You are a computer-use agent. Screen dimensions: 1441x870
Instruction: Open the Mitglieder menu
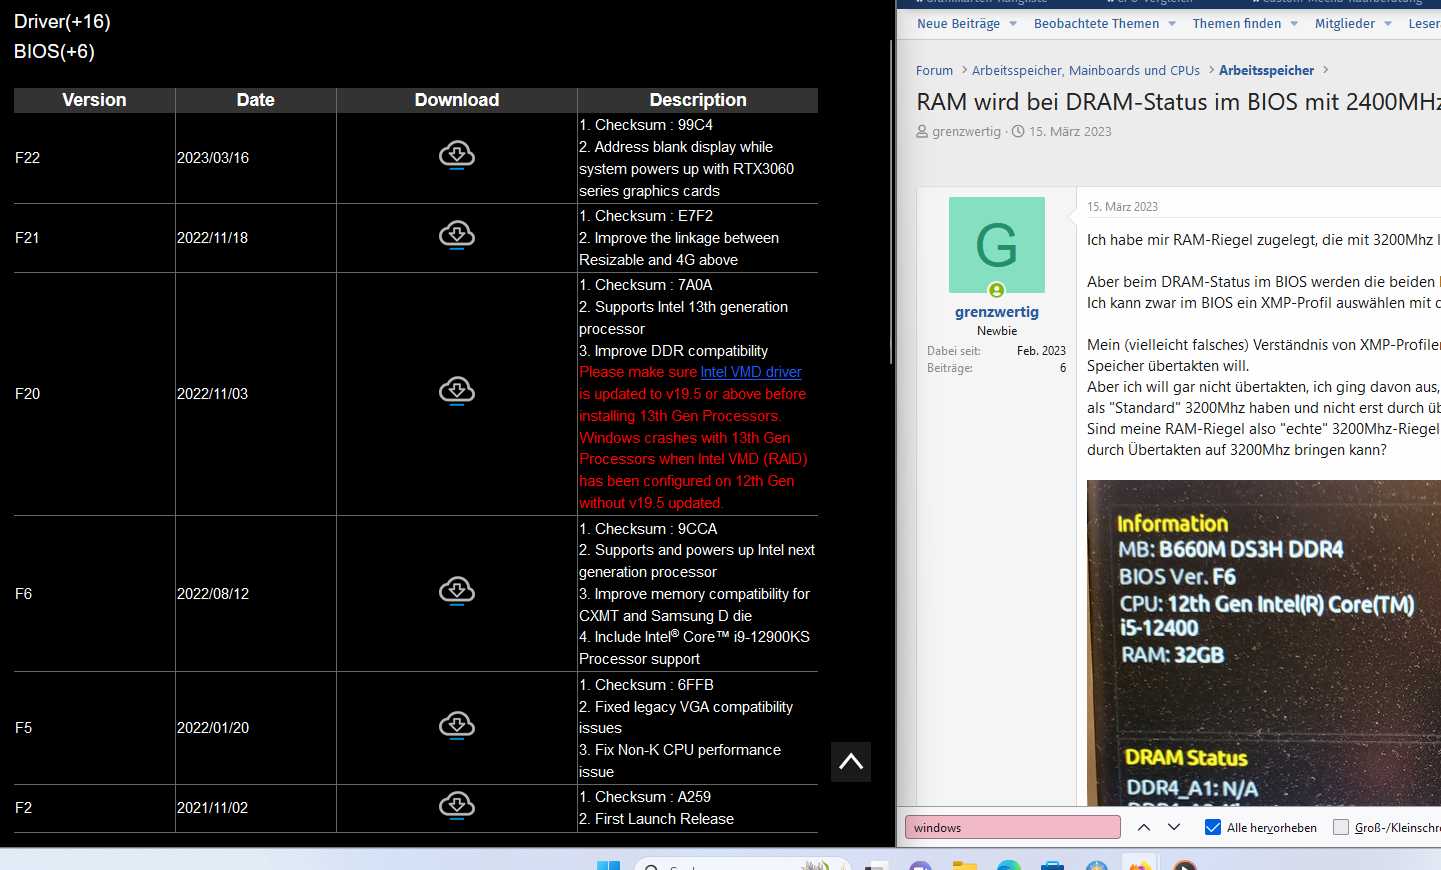coord(1344,24)
